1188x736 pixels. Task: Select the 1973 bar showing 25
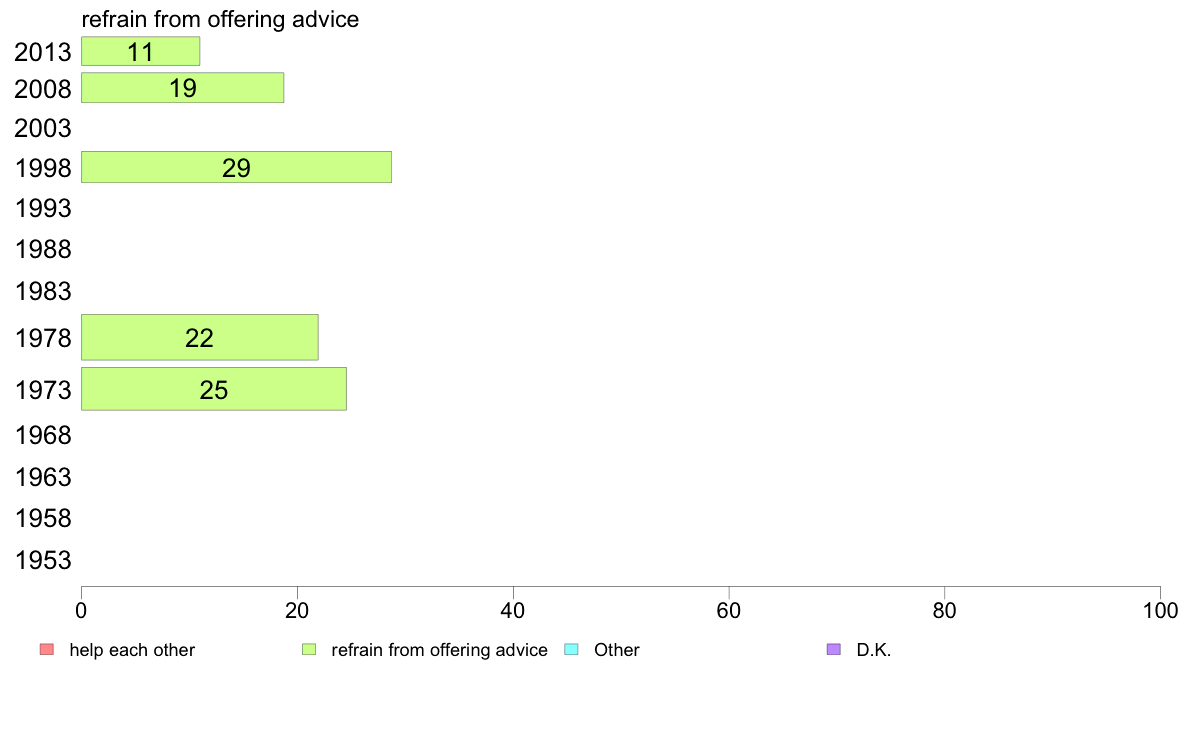click(214, 390)
